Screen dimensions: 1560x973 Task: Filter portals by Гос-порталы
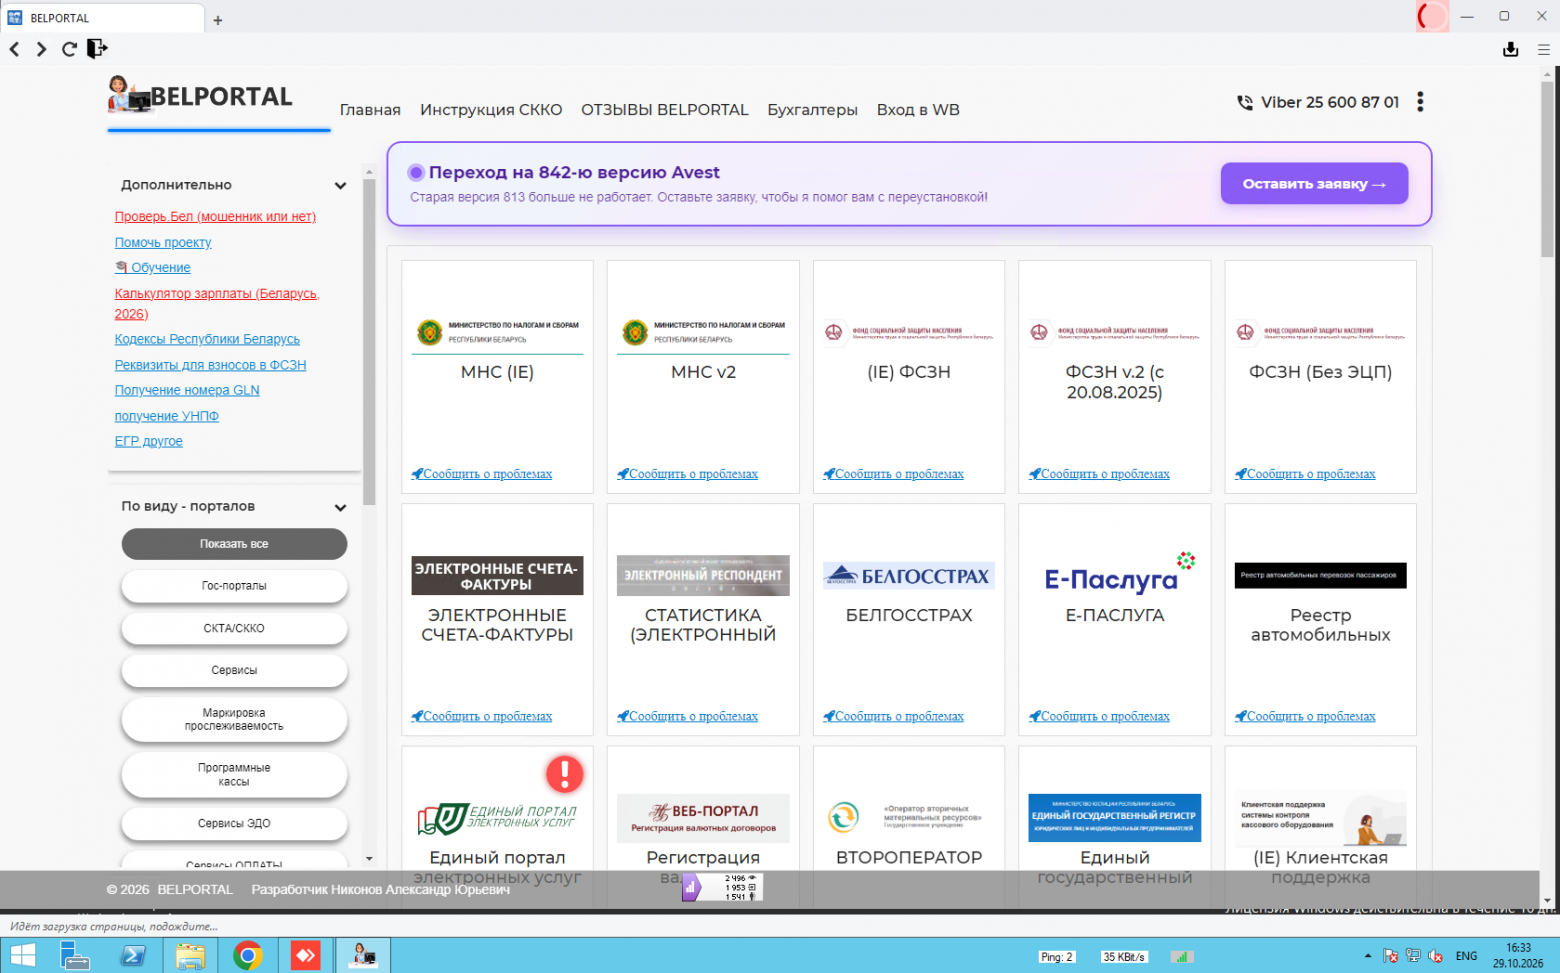234,586
